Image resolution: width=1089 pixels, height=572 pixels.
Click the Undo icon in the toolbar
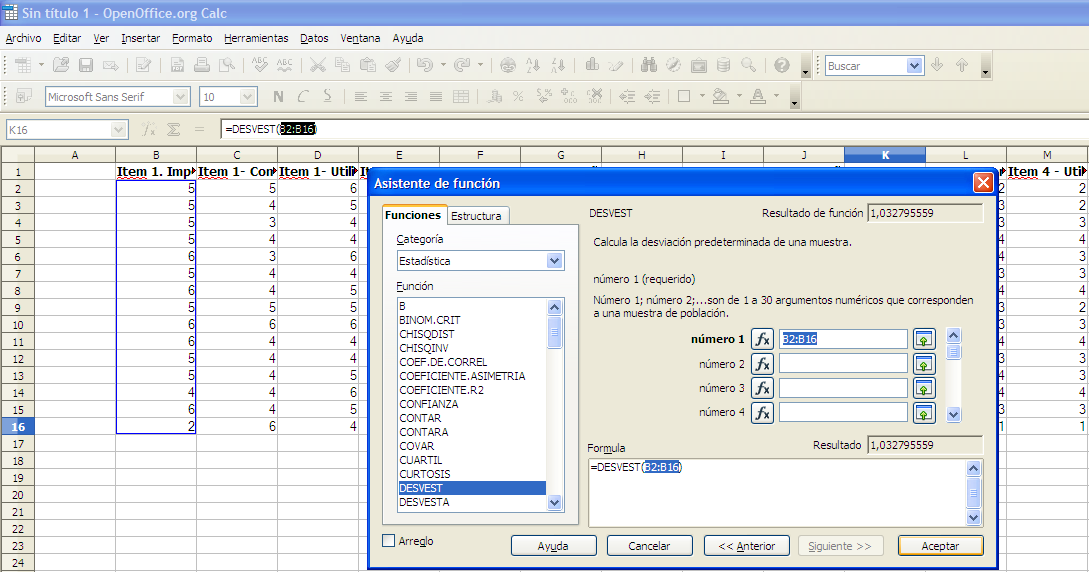[424, 65]
